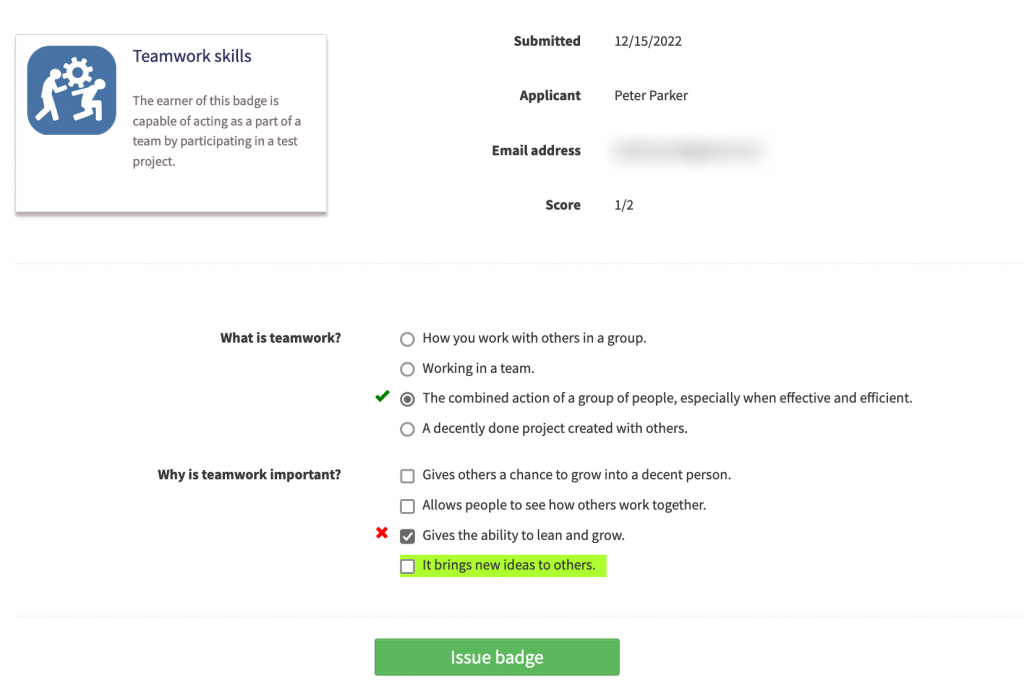1024x684 pixels.
Task: Click the 'Why is teamwork important?' label
Action: (x=249, y=475)
